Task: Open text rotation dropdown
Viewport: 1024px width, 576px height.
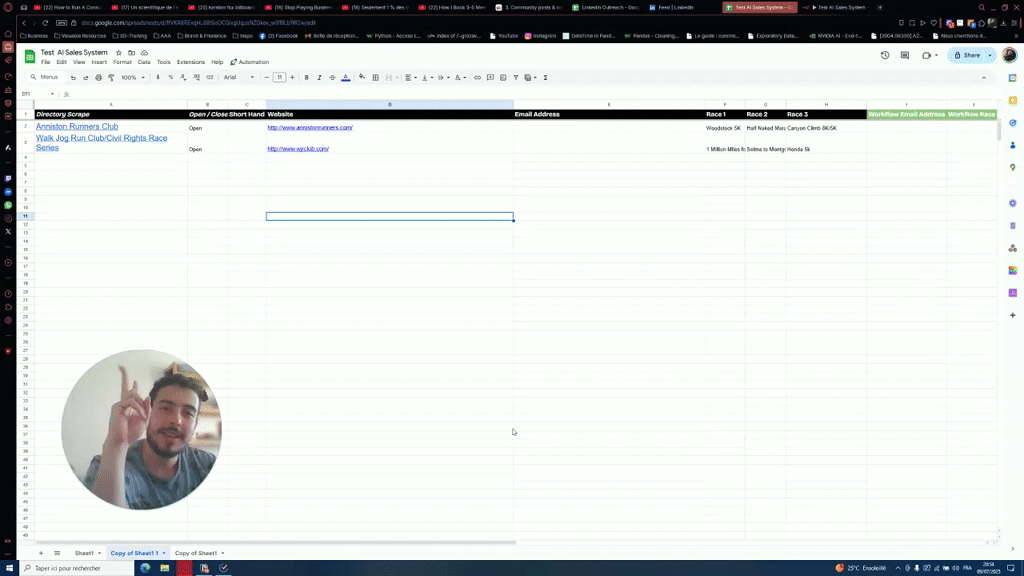Action: tap(460, 78)
